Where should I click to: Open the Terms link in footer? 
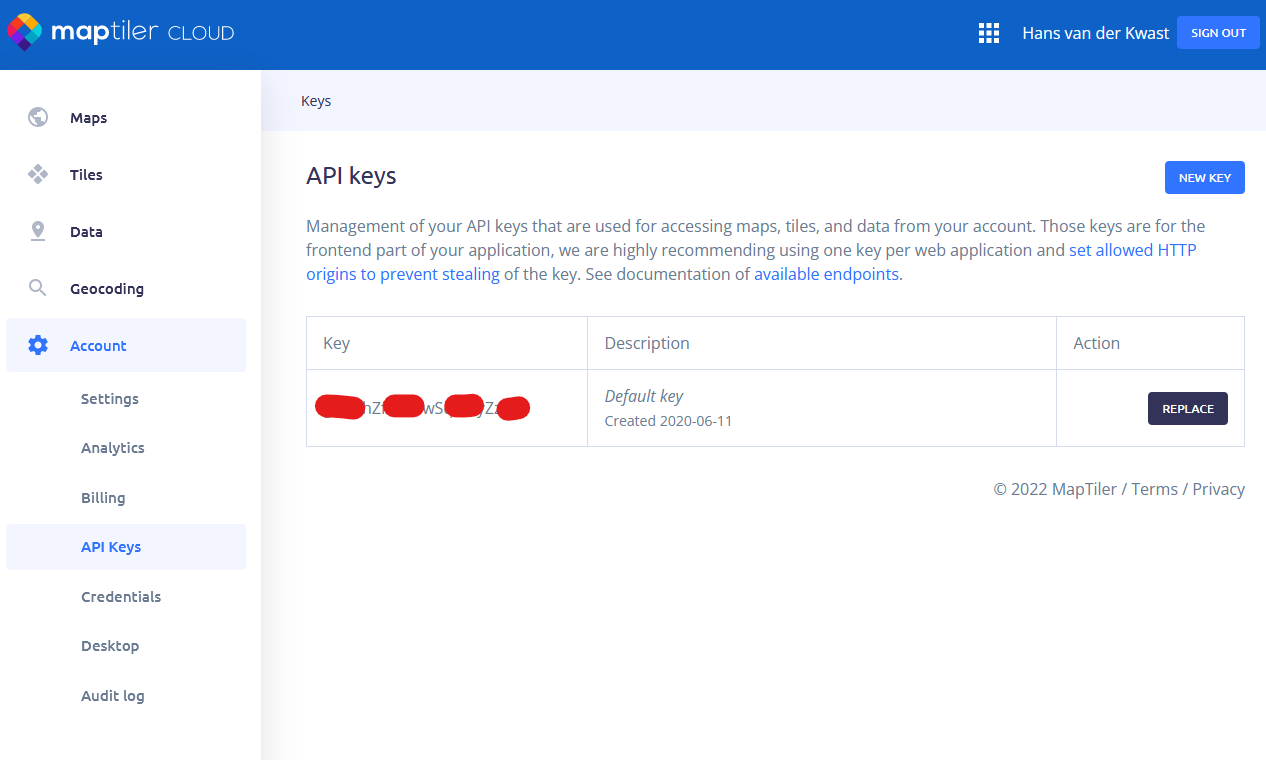[x=1155, y=489]
